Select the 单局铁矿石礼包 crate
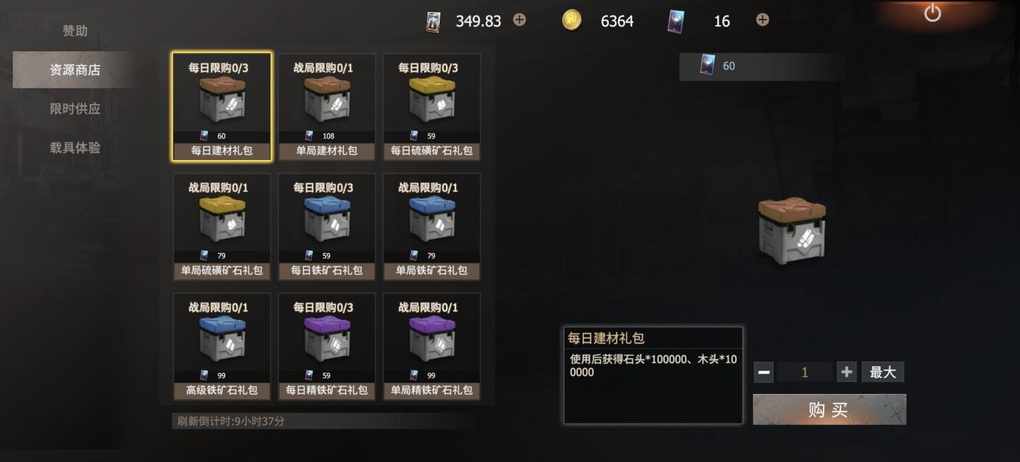Viewport: 1020px width, 462px height. coord(432,226)
